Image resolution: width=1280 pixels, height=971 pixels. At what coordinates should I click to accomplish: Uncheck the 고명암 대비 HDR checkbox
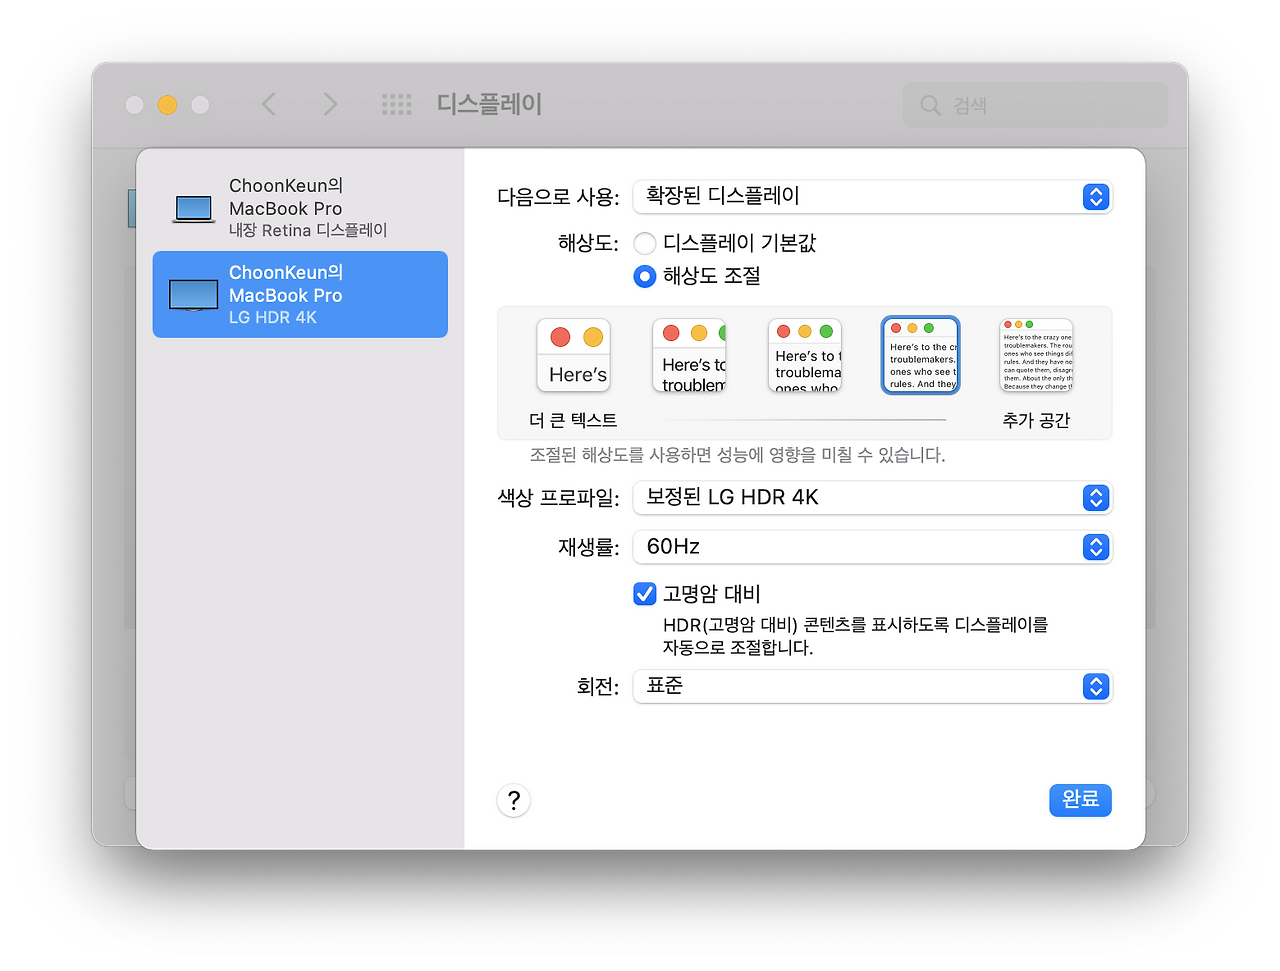644,593
